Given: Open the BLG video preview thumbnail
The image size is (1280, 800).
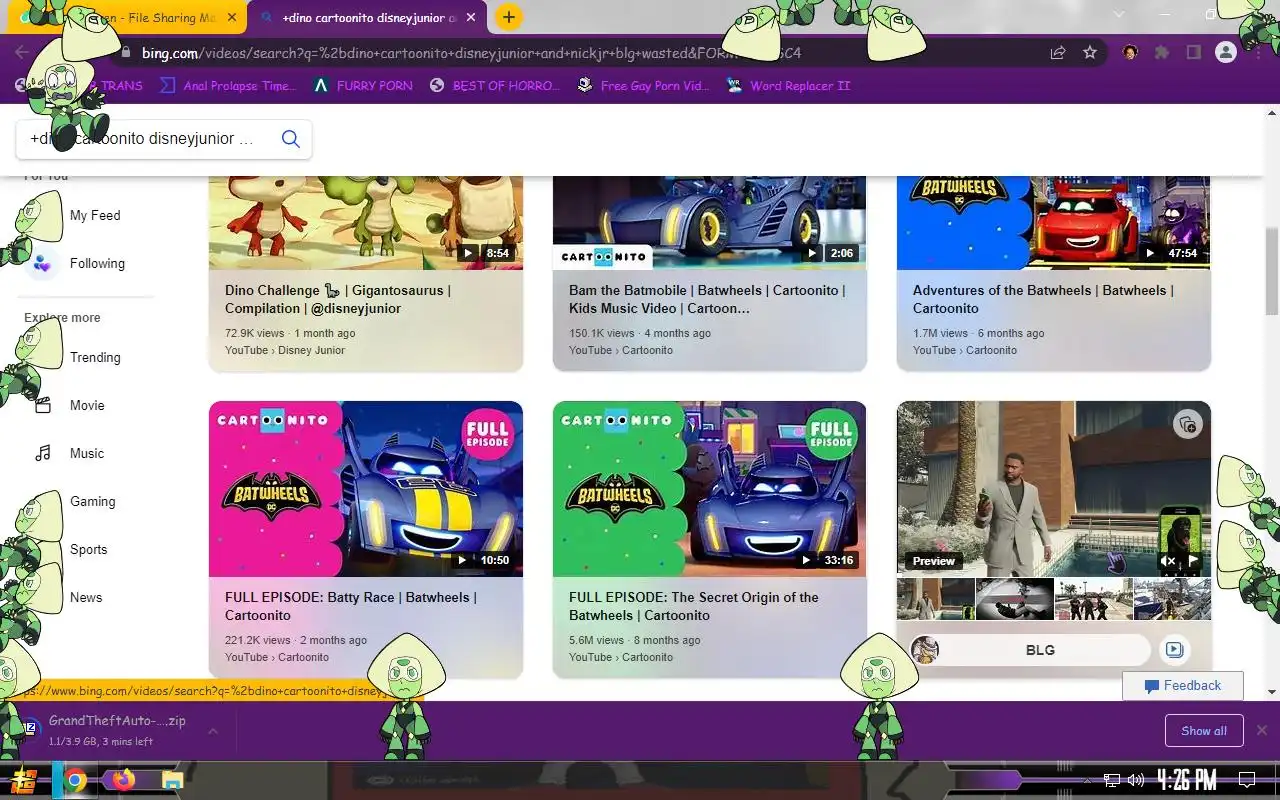Looking at the screenshot, I should point(1054,489).
